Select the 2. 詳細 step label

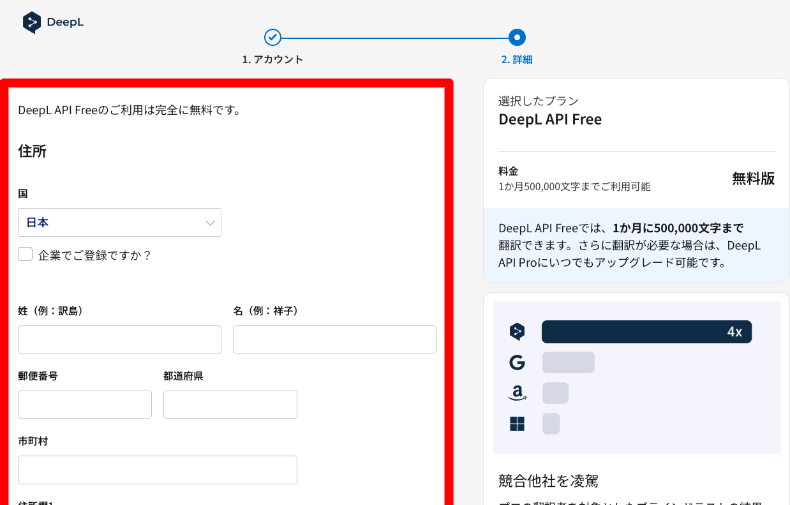[x=517, y=59]
